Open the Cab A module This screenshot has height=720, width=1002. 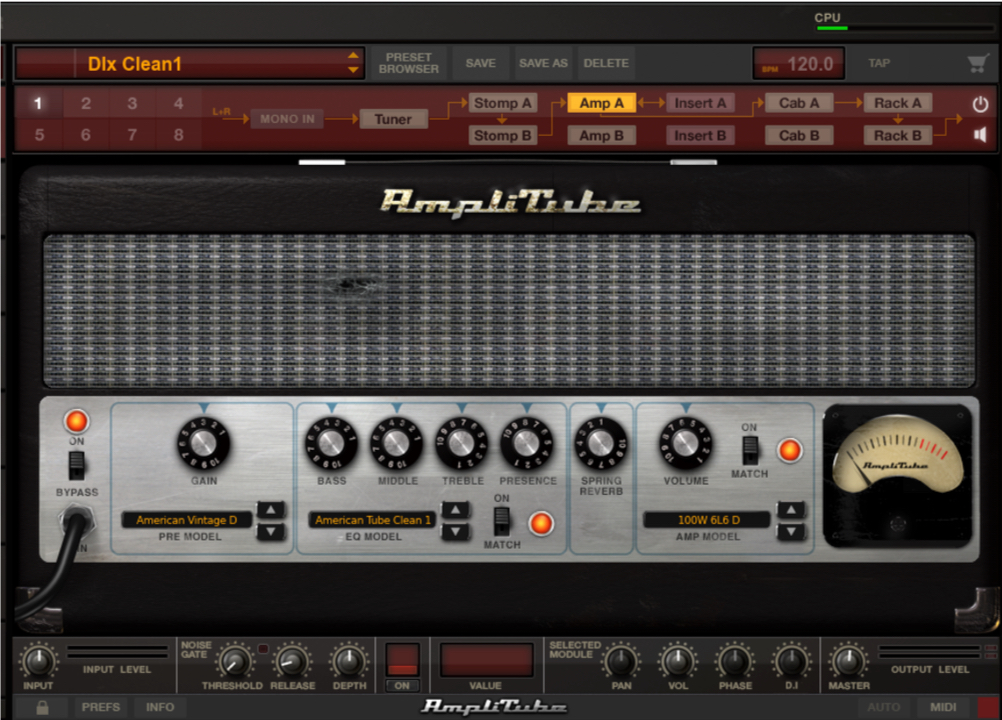(x=799, y=103)
